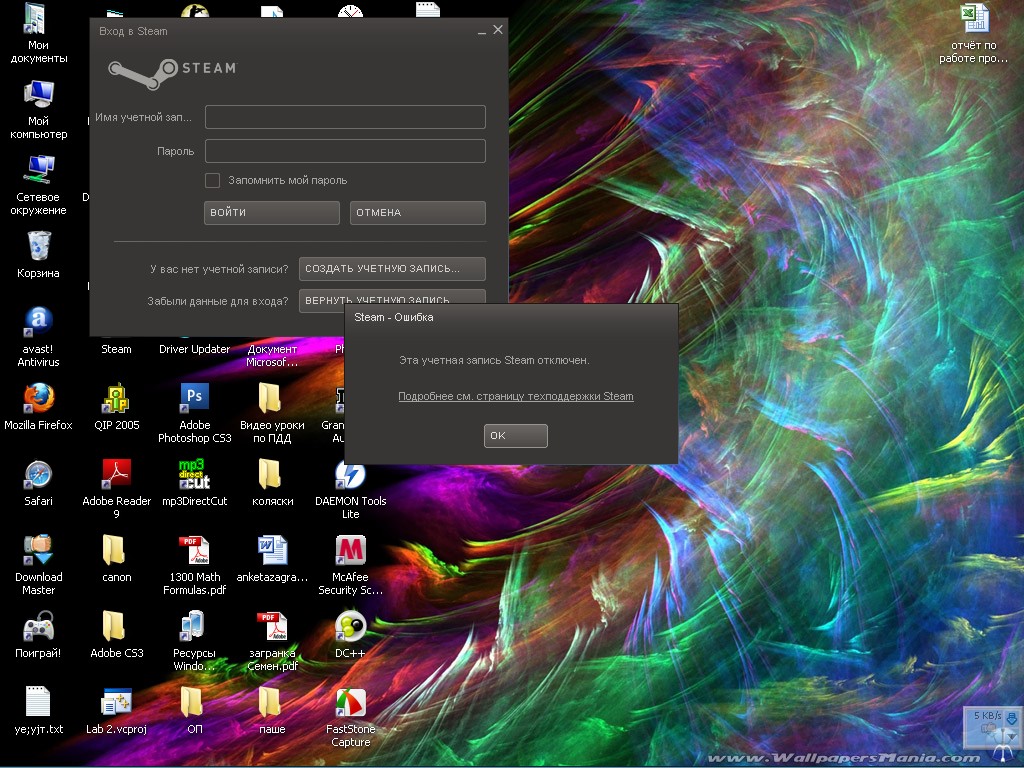Select the DAEMON Tools Lite icon

(x=350, y=491)
